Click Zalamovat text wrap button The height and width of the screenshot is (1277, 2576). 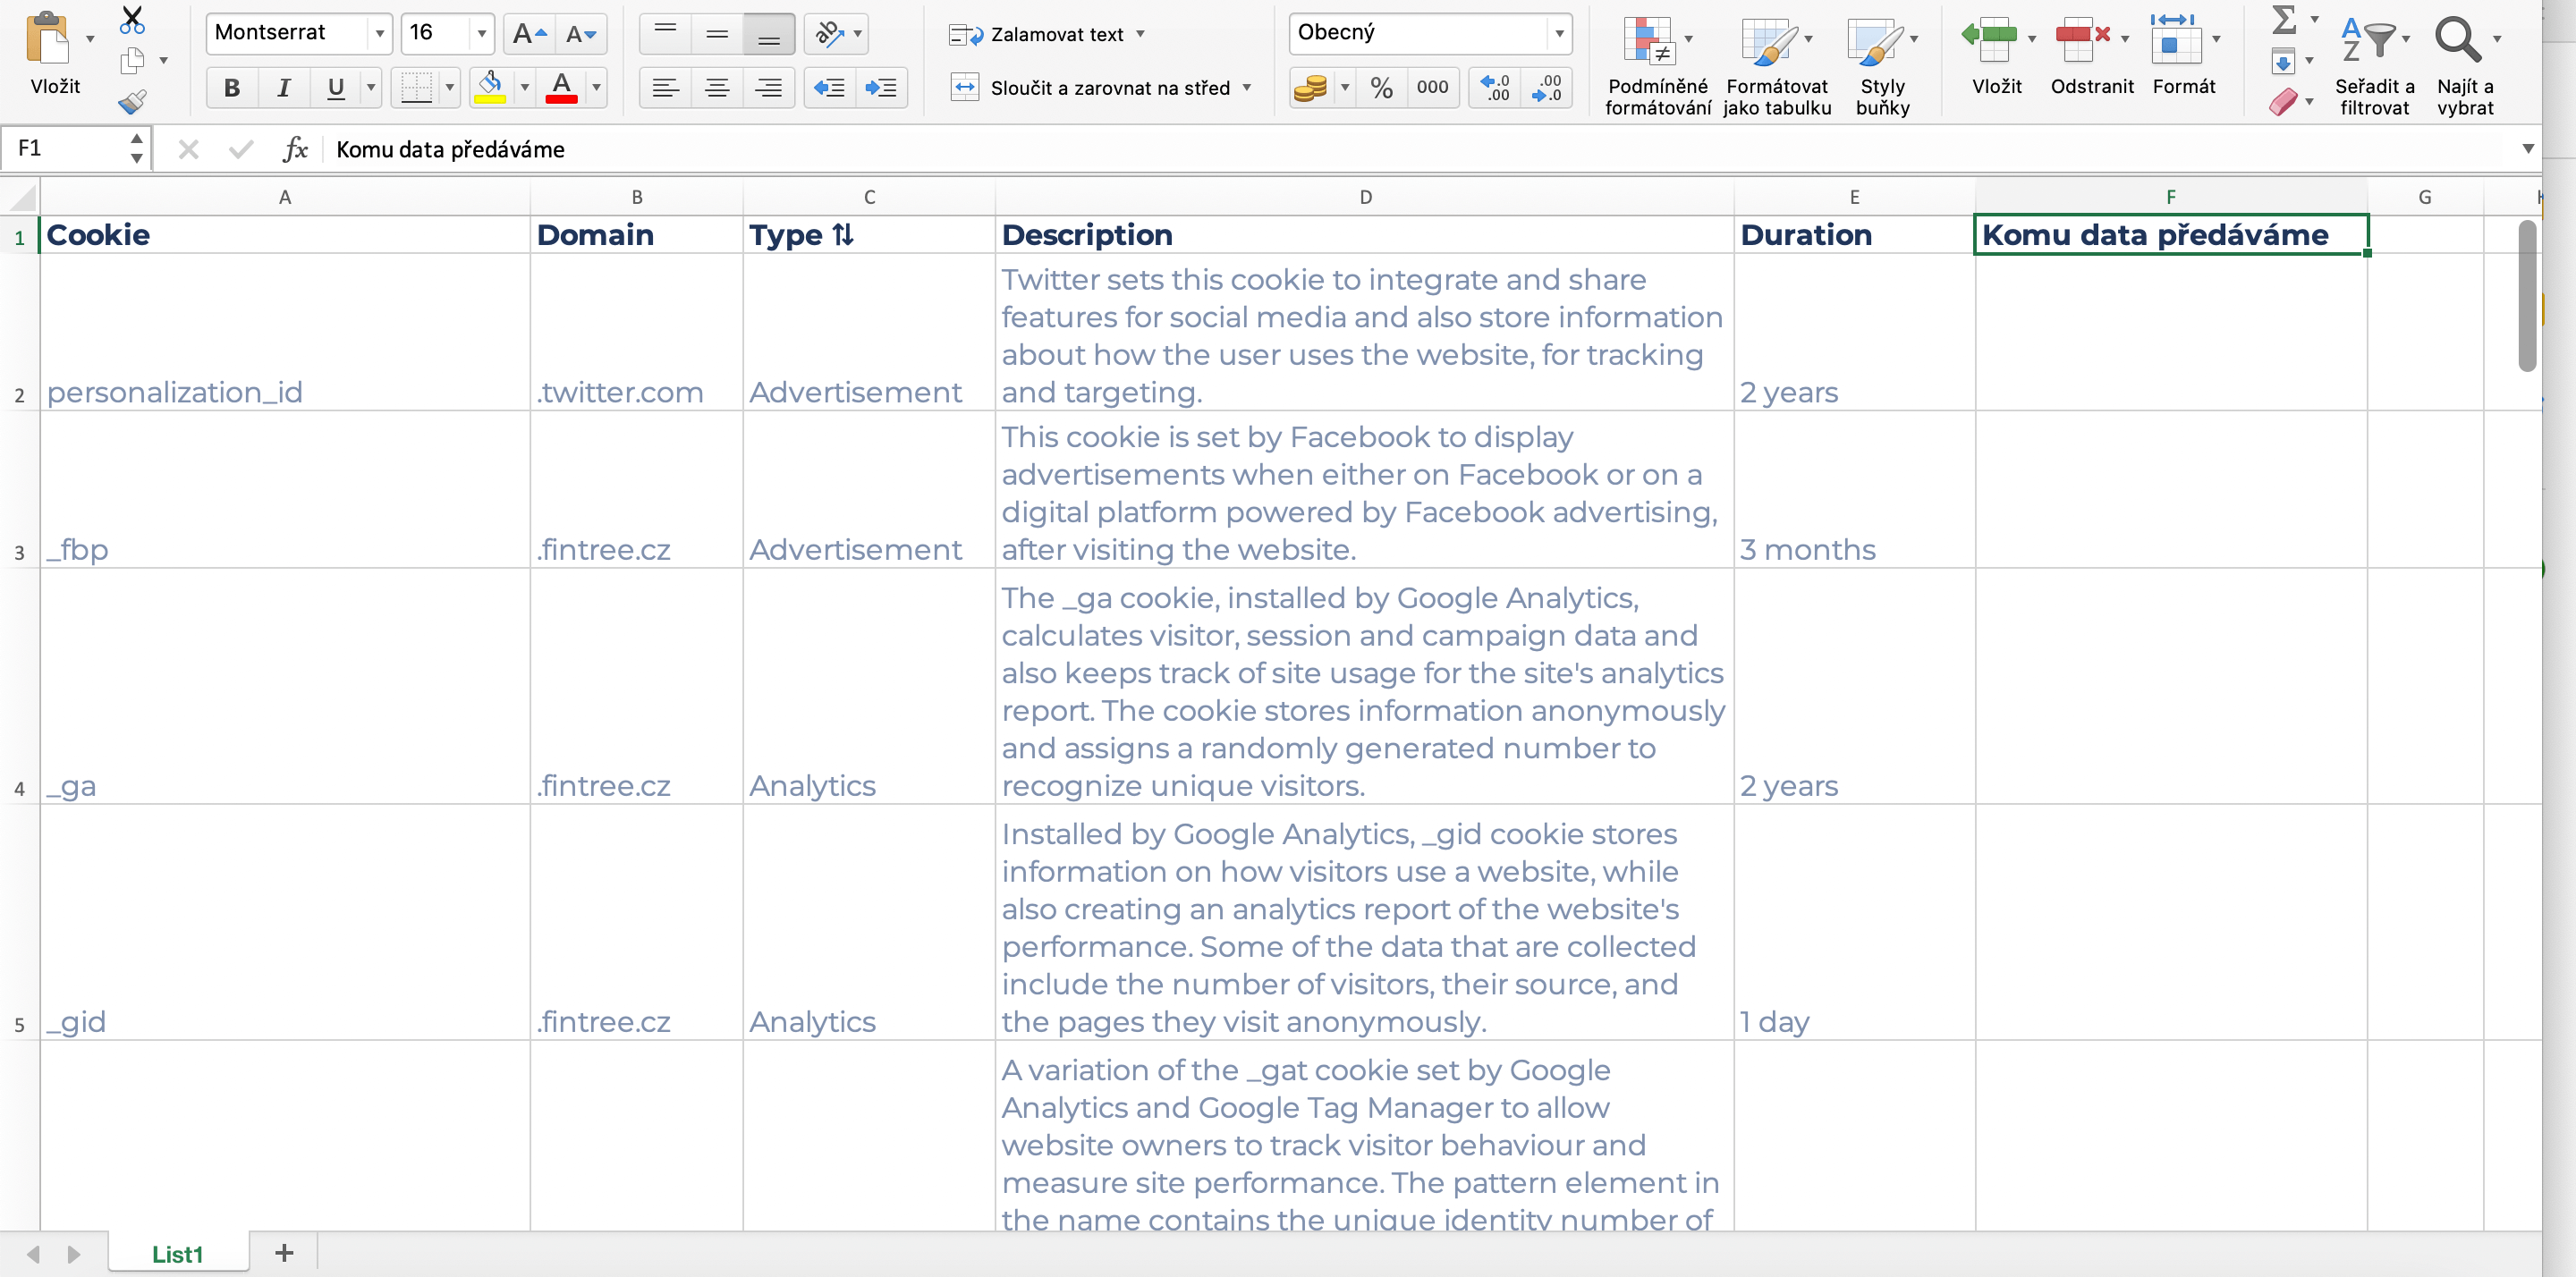(1036, 35)
